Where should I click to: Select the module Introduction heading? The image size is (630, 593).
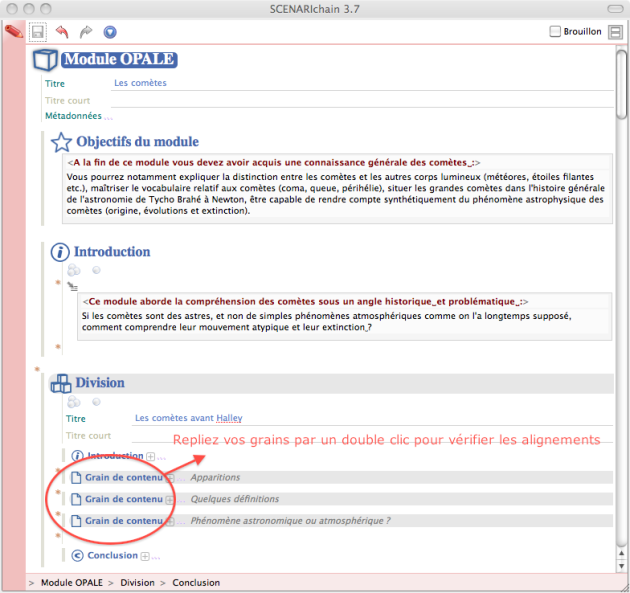pyautogui.click(x=112, y=252)
